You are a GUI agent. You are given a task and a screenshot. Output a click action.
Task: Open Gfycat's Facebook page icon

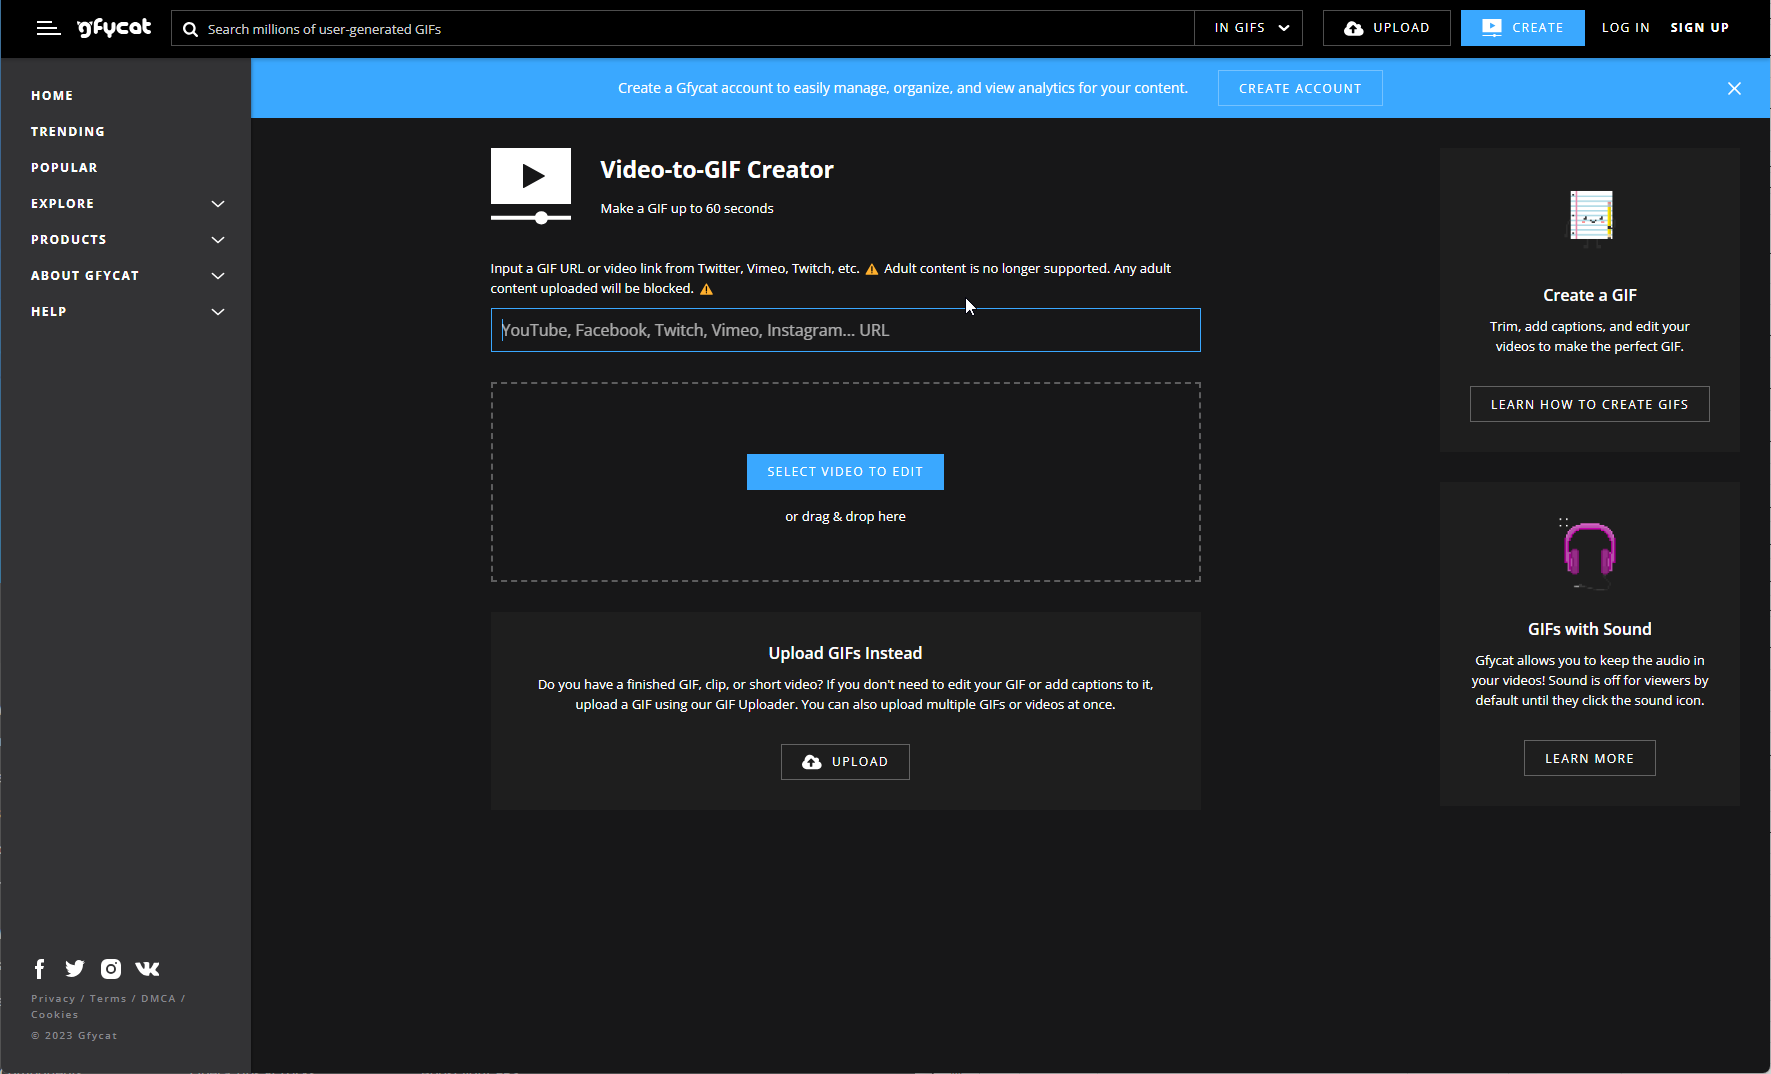pos(40,968)
